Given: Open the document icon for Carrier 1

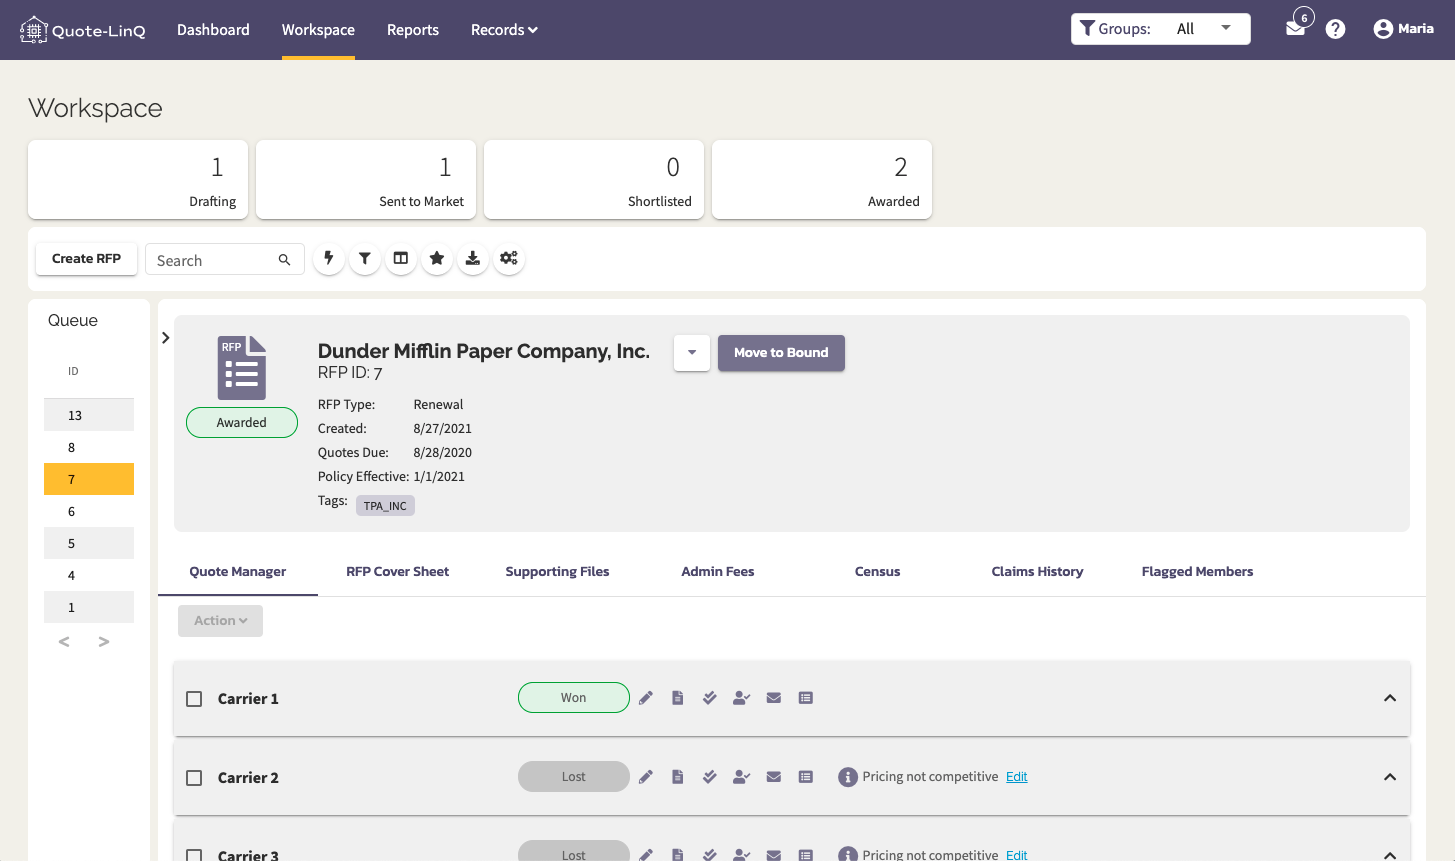Looking at the screenshot, I should pos(678,698).
